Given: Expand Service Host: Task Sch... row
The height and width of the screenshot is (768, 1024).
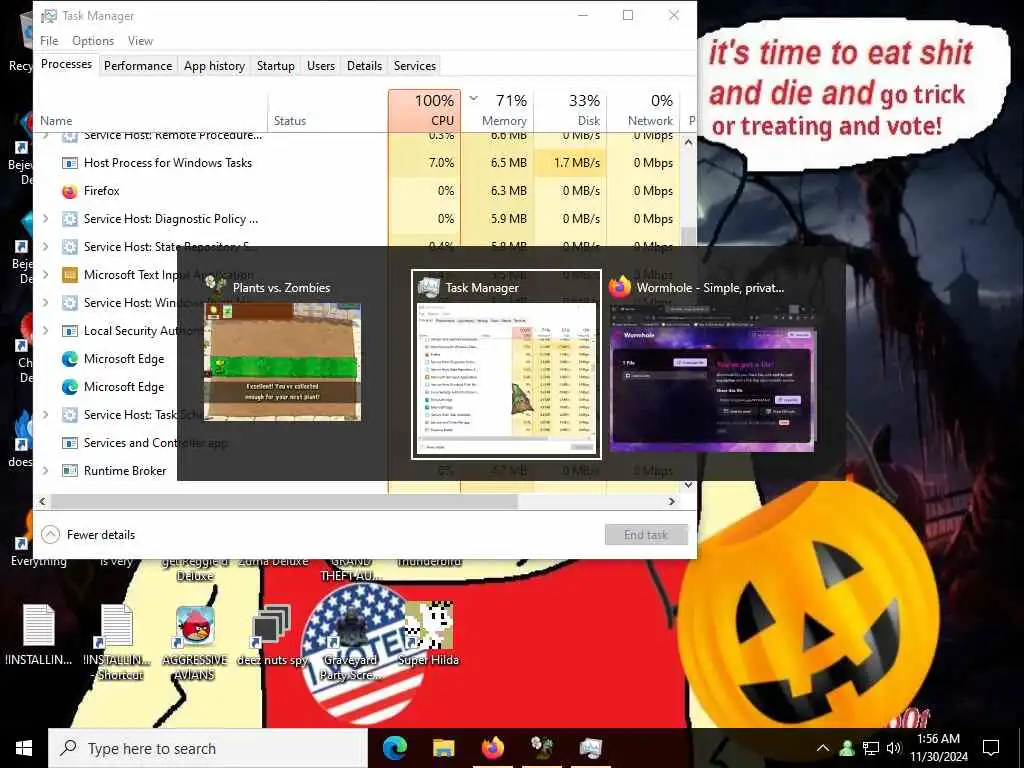Looking at the screenshot, I should [x=45, y=415].
